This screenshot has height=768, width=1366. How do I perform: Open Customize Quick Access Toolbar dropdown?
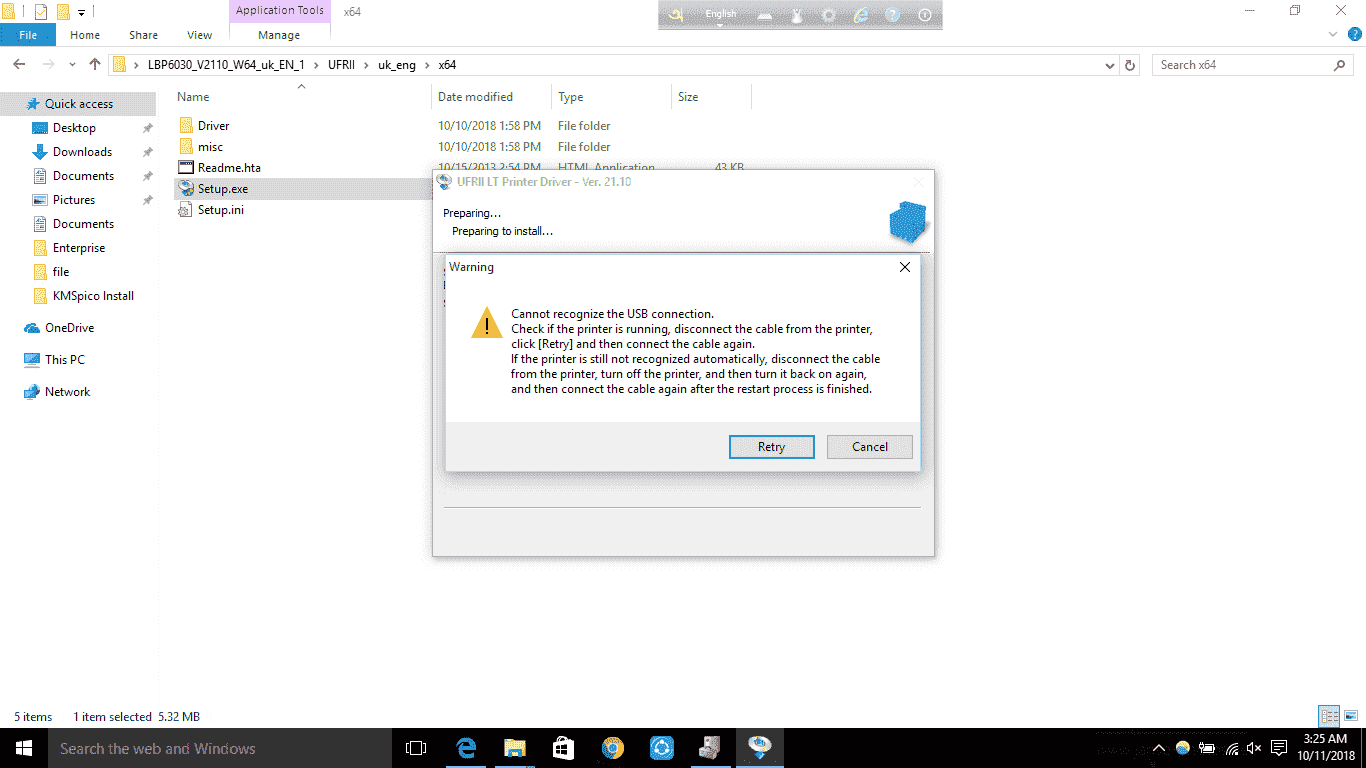tap(82, 12)
